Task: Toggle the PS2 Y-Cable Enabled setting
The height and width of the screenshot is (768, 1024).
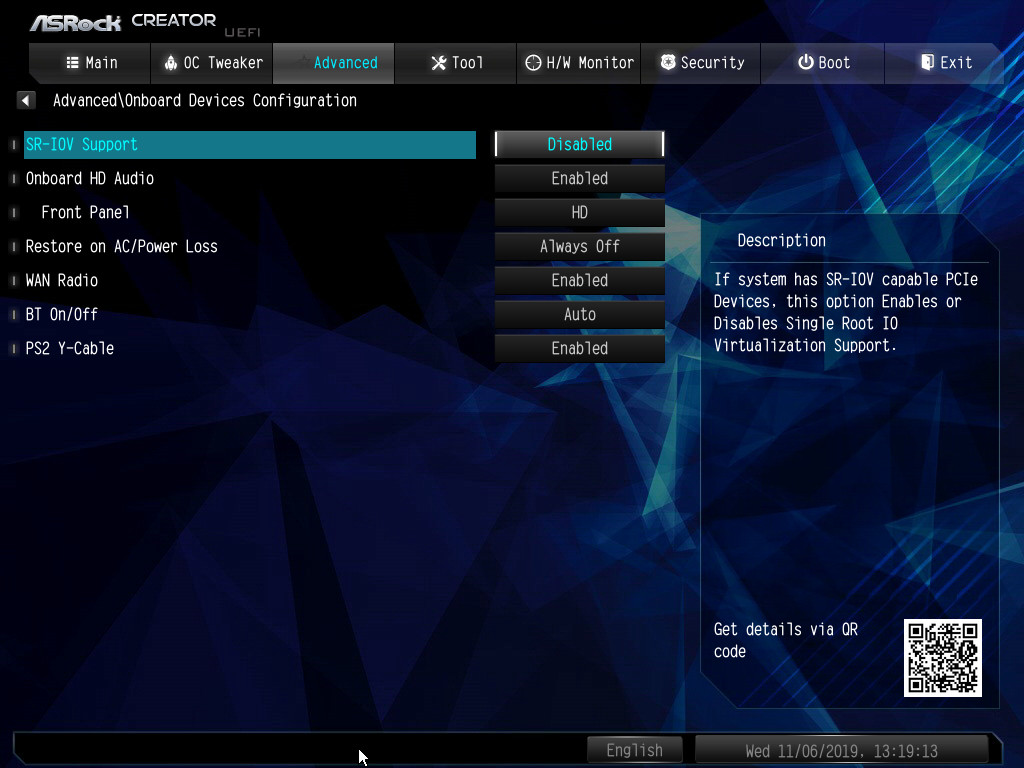Action: coord(579,348)
